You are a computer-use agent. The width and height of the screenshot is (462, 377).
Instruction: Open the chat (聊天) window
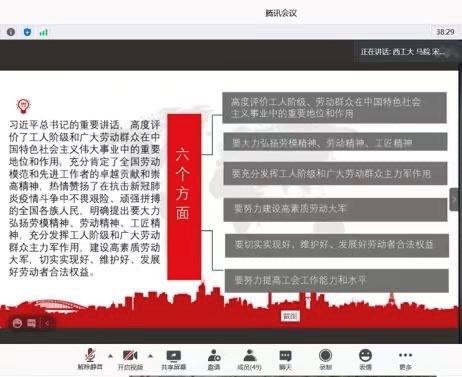click(285, 359)
